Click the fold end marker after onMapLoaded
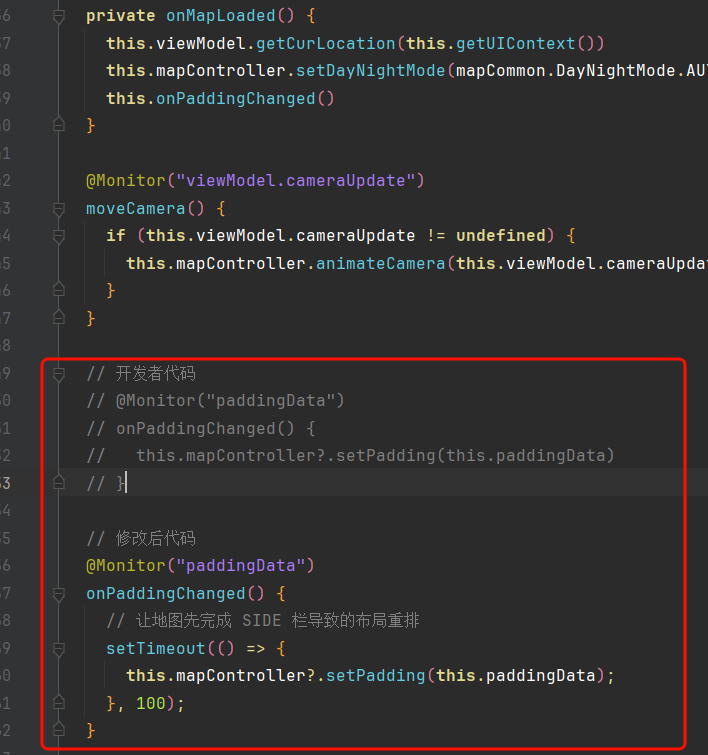The image size is (708, 755). coord(58,126)
